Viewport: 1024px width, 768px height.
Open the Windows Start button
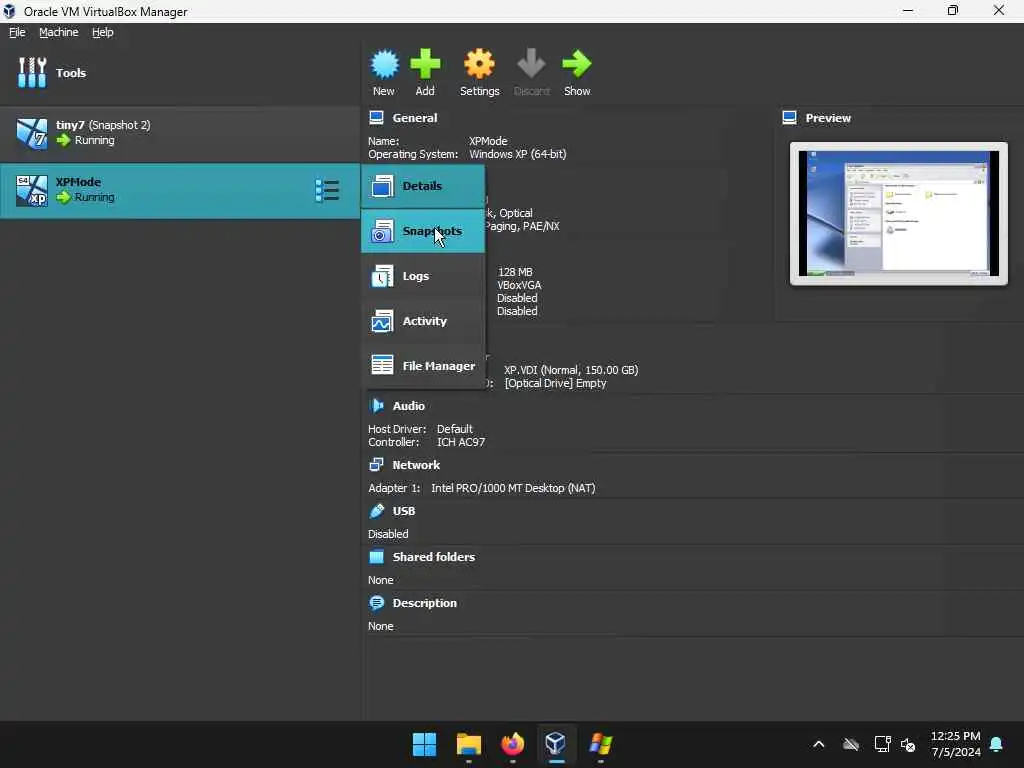424,744
